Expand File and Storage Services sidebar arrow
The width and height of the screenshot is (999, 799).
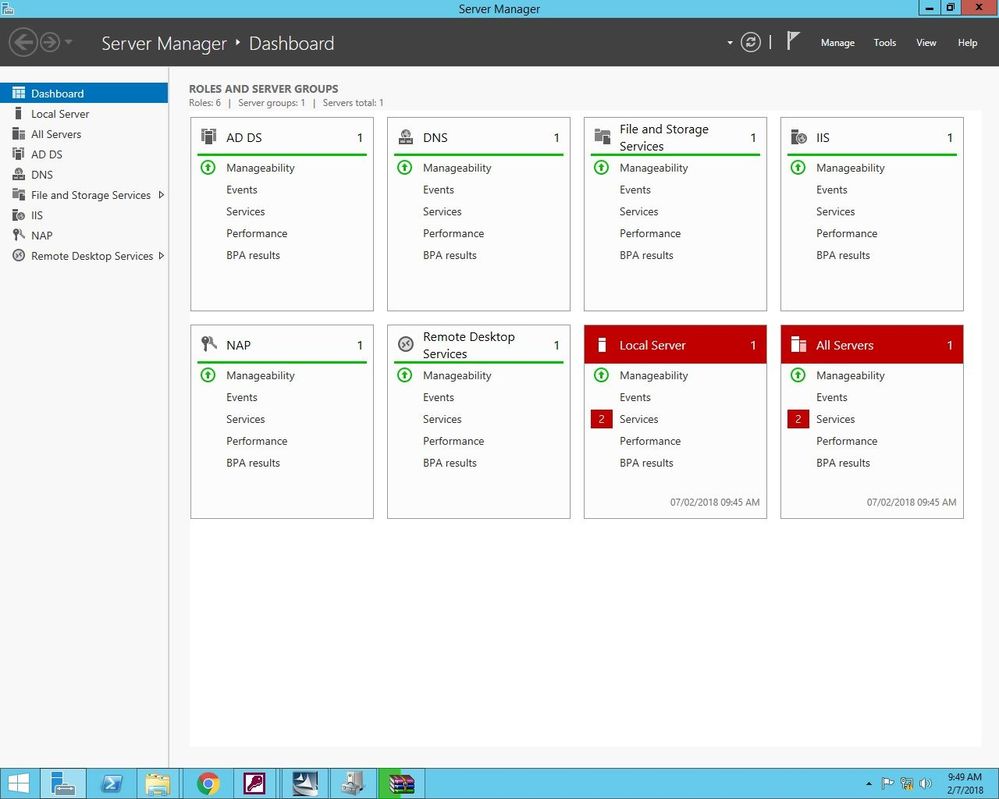click(x=161, y=194)
